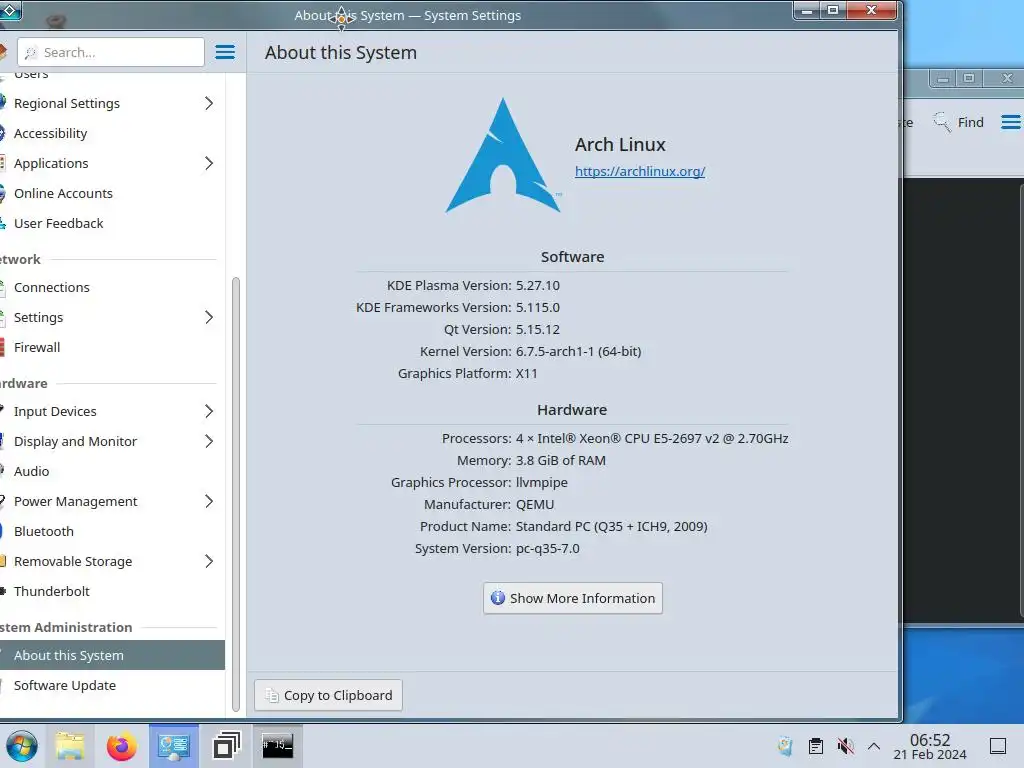Open Online Accounts settings
This screenshot has width=1024, height=768.
click(111, 193)
